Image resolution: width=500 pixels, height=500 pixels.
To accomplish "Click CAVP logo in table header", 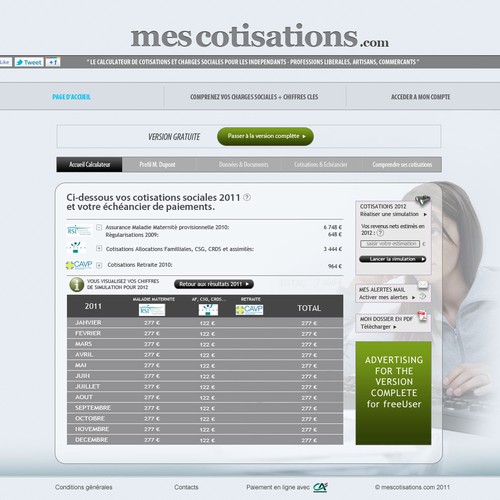I will (249, 310).
